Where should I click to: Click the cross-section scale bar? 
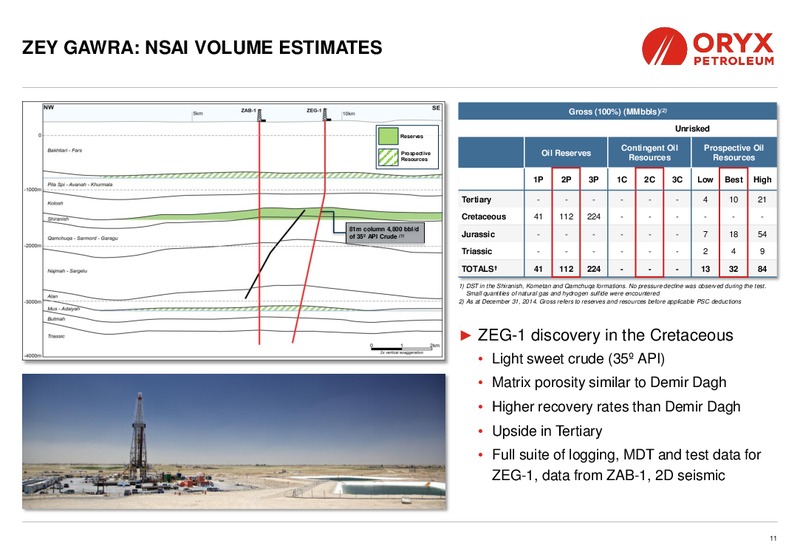(x=405, y=348)
